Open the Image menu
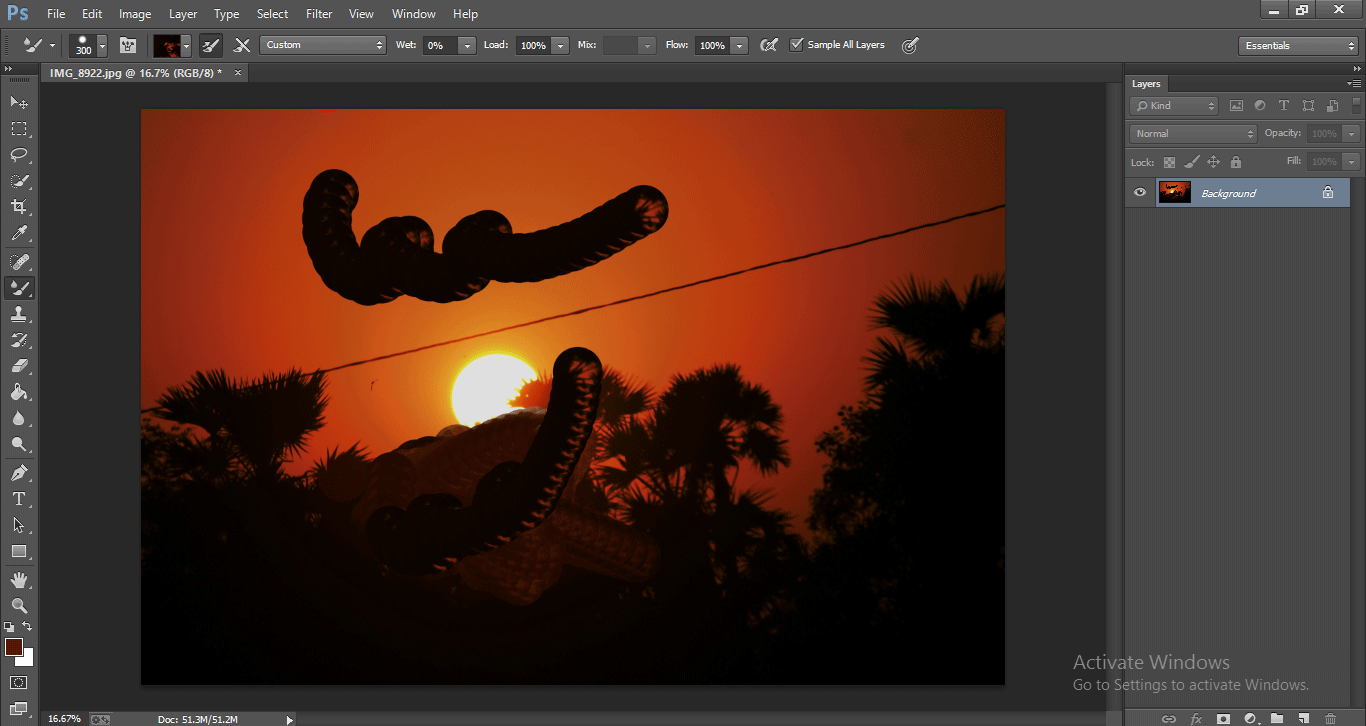 135,14
